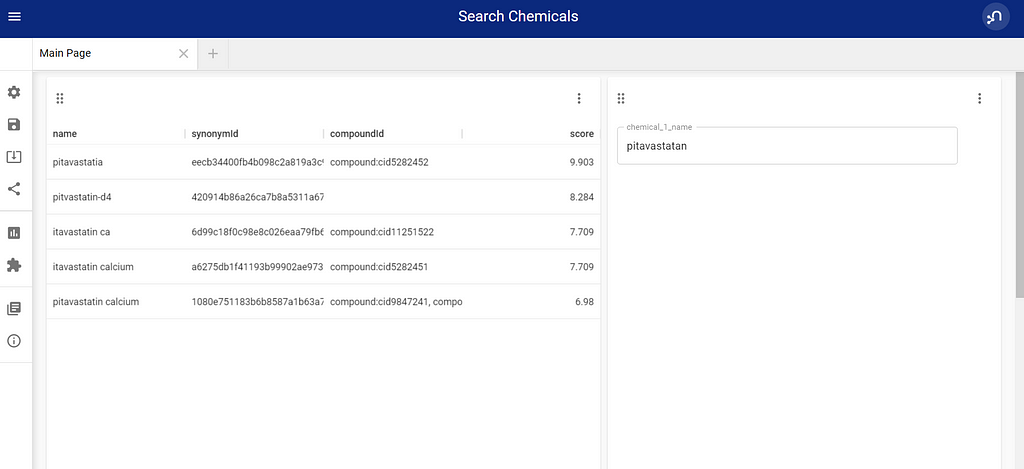The image size is (1024, 469).
Task: Click the user profile logo icon
Action: [996, 16]
